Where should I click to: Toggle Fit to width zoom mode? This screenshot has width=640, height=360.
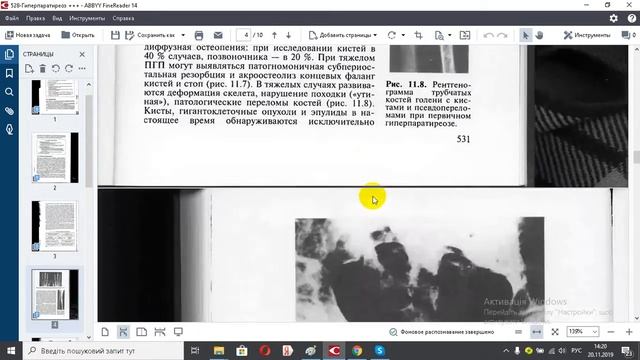[537, 332]
